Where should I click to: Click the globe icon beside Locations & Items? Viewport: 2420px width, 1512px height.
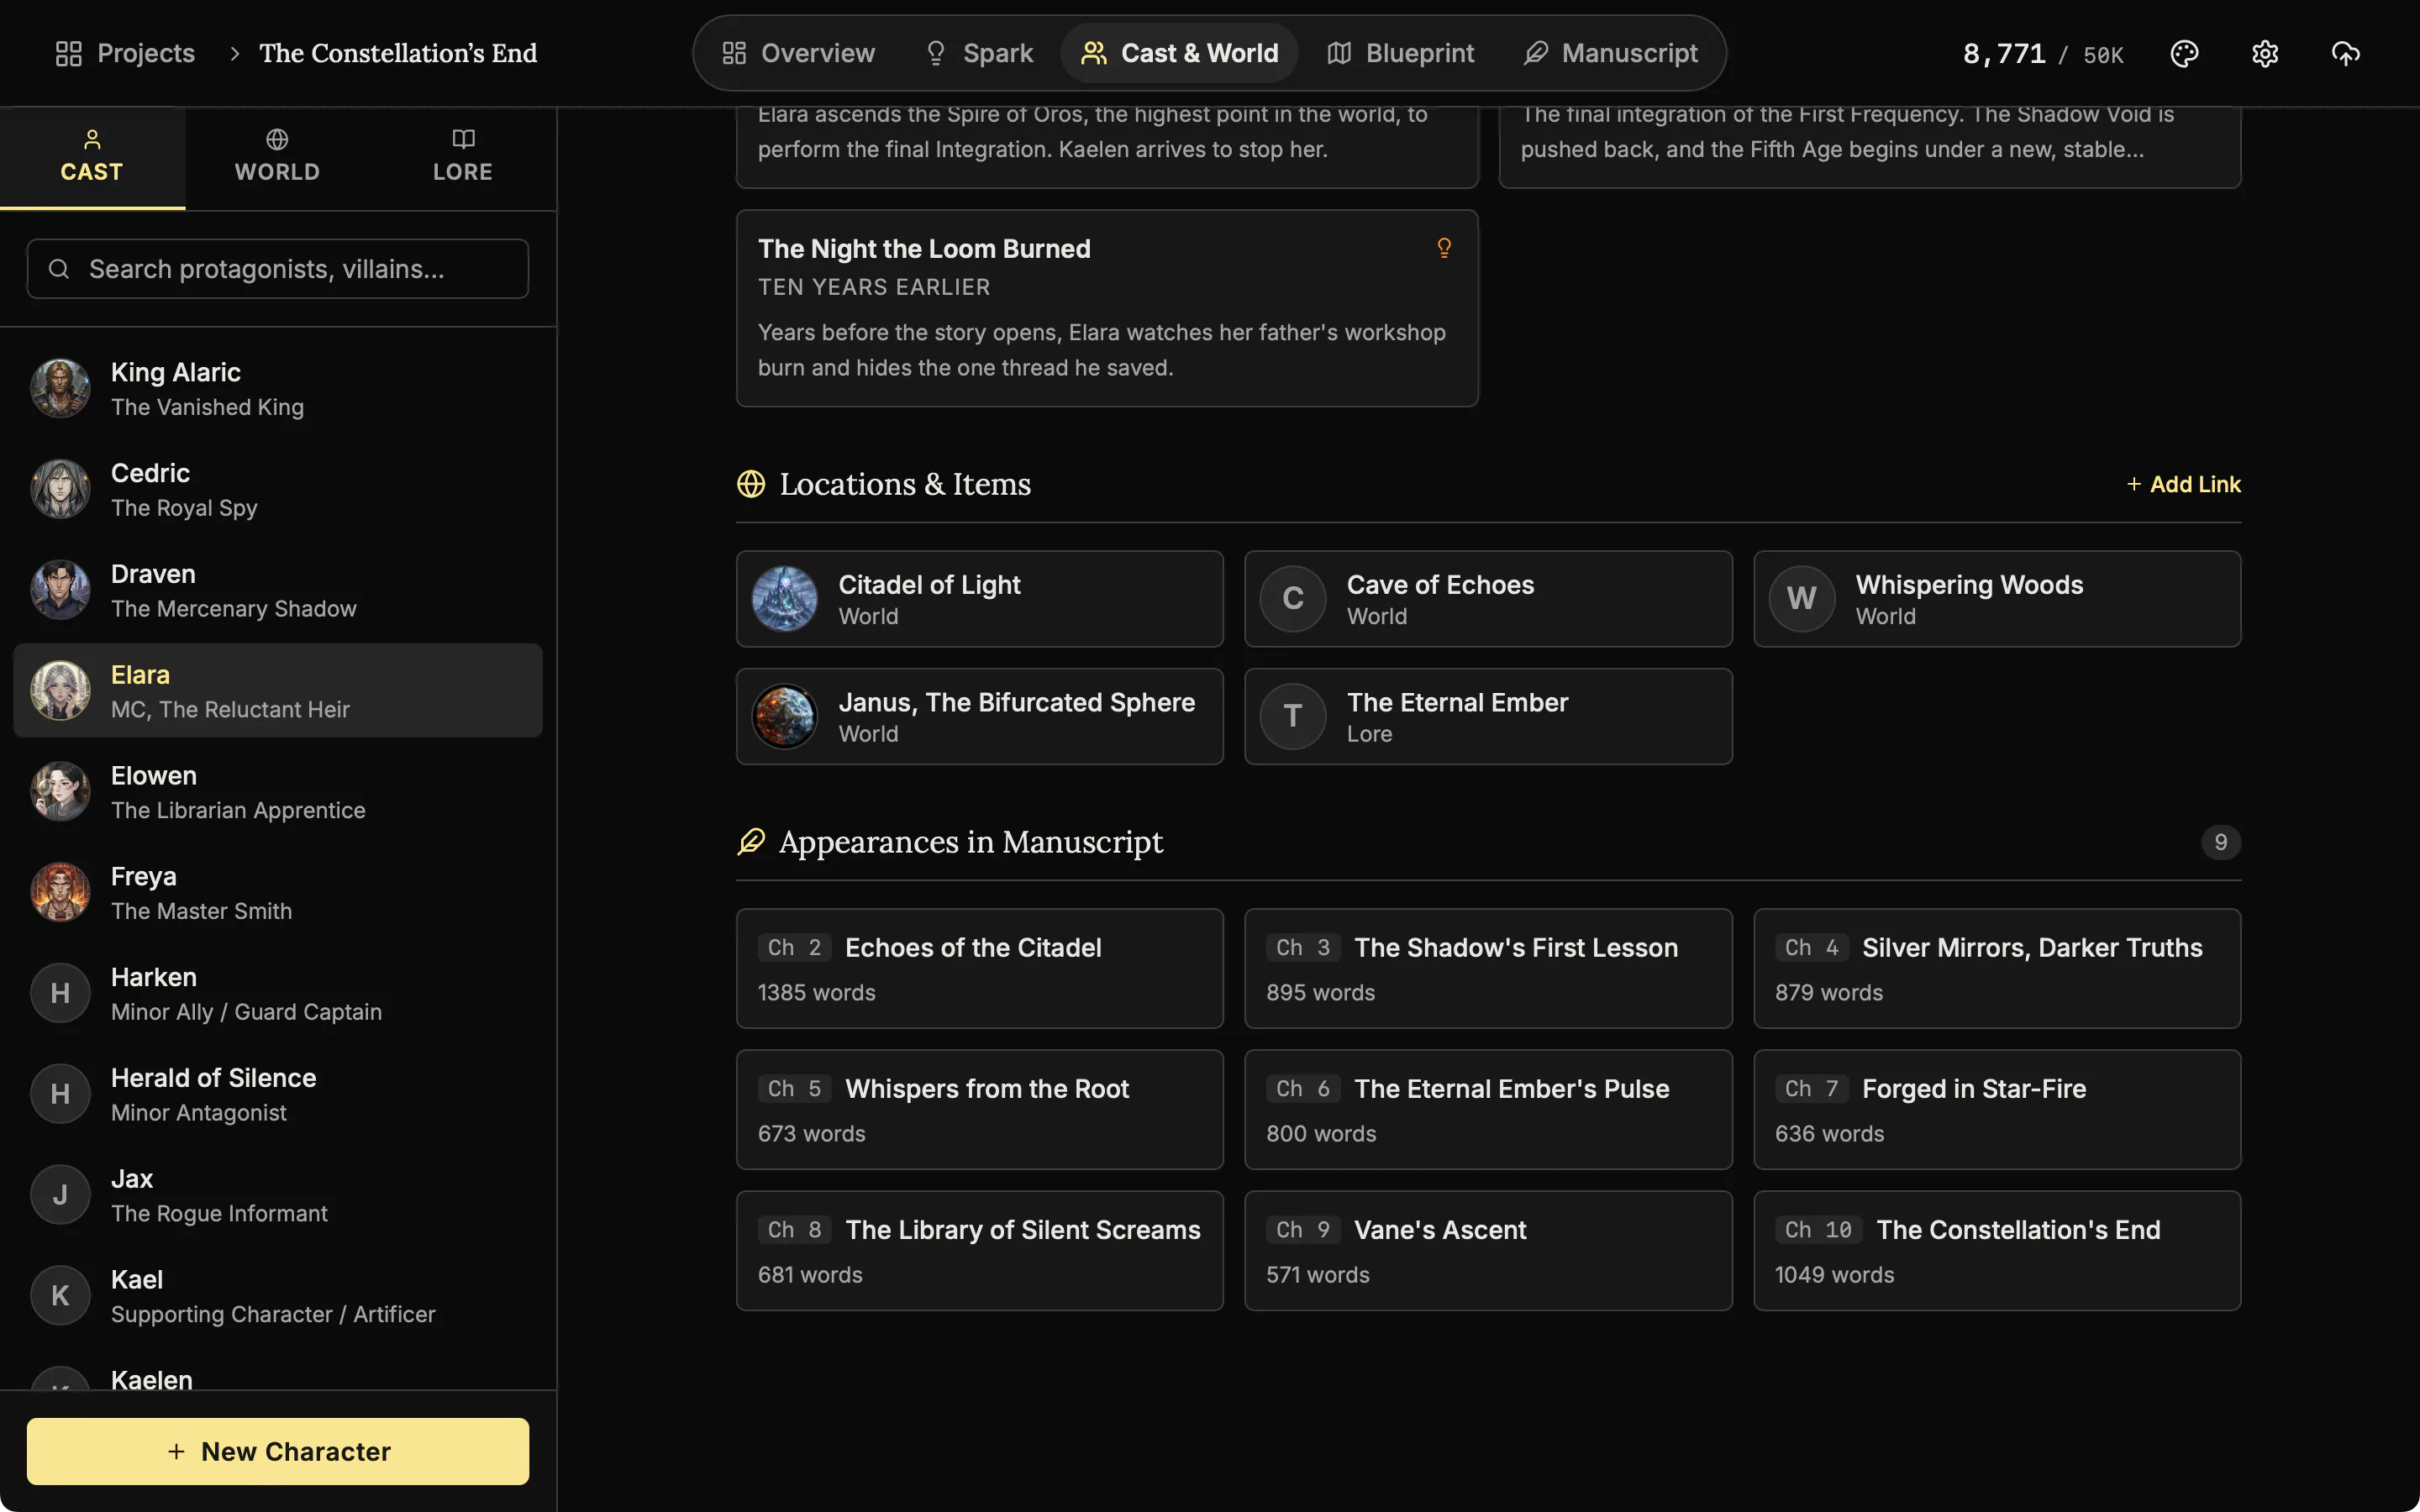(x=751, y=484)
